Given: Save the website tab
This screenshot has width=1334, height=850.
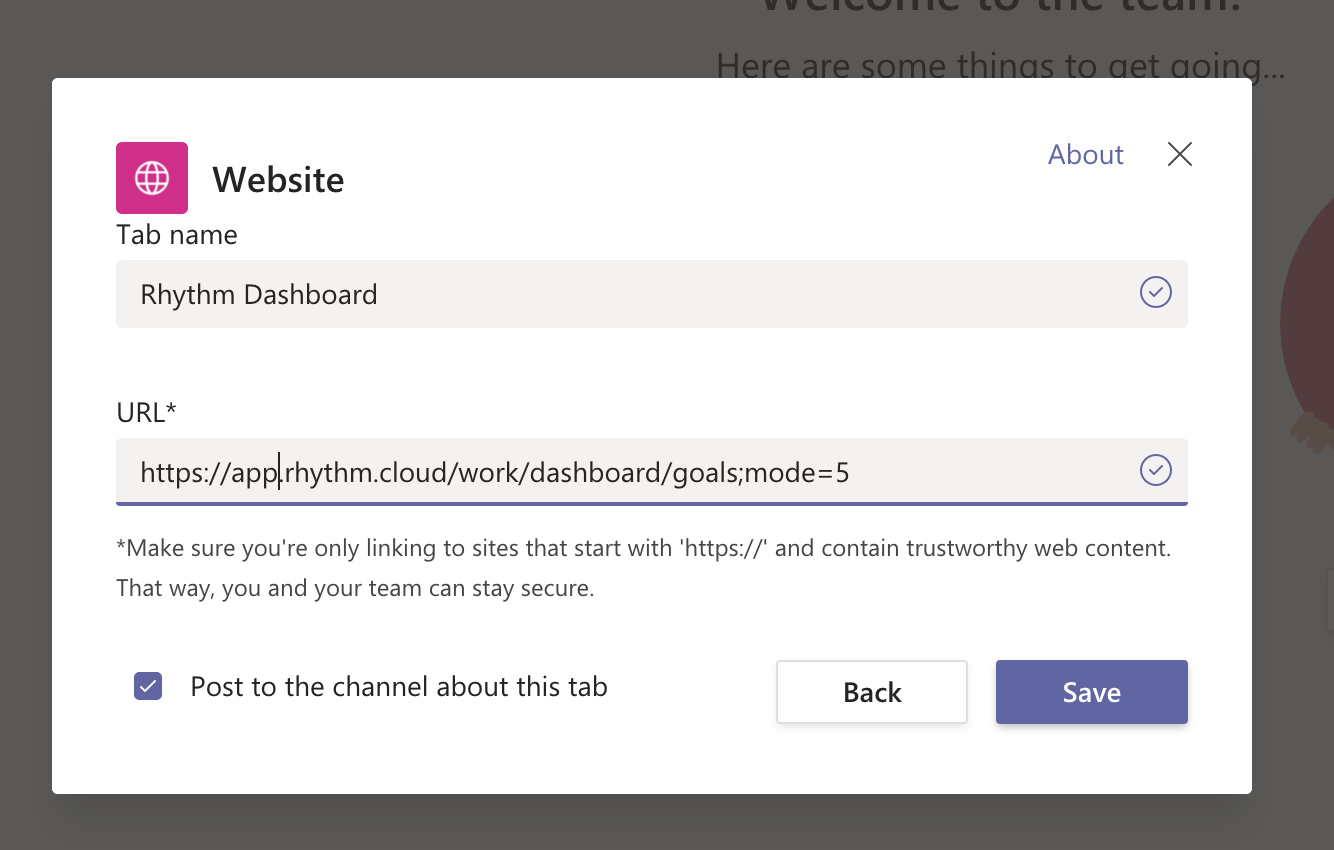Looking at the screenshot, I should [1092, 692].
